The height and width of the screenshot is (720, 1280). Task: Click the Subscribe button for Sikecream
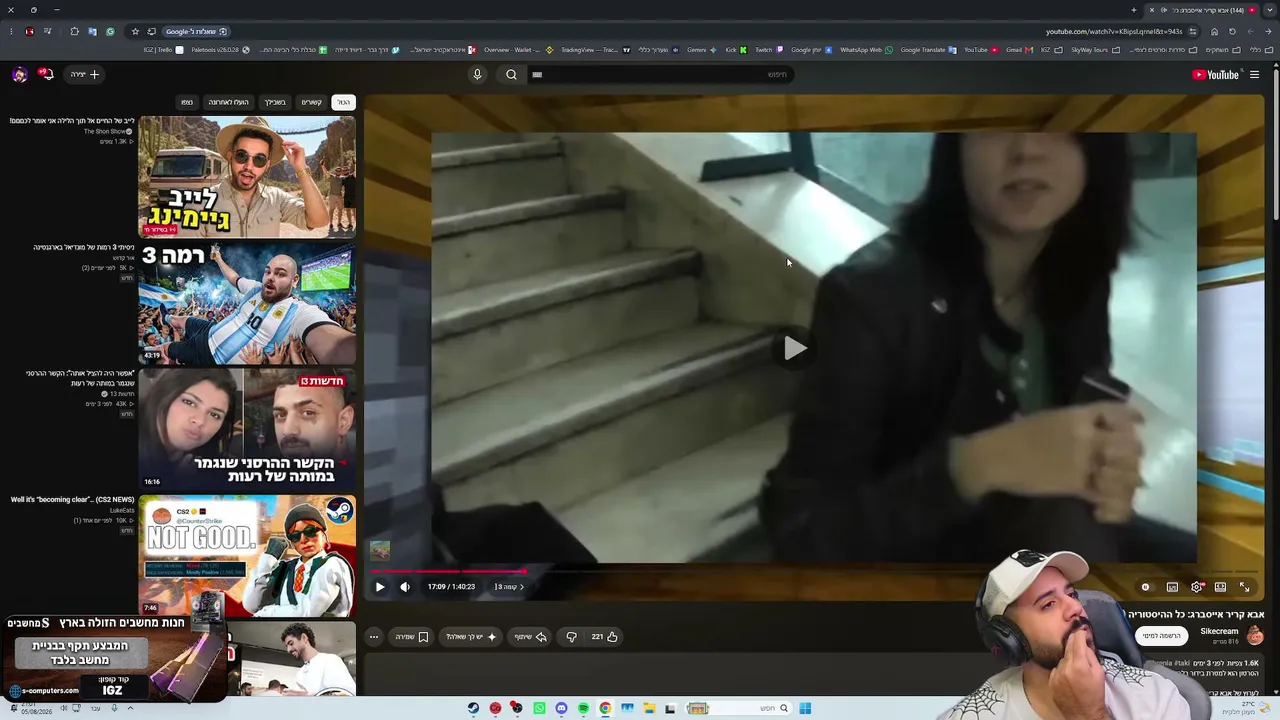[1162, 636]
